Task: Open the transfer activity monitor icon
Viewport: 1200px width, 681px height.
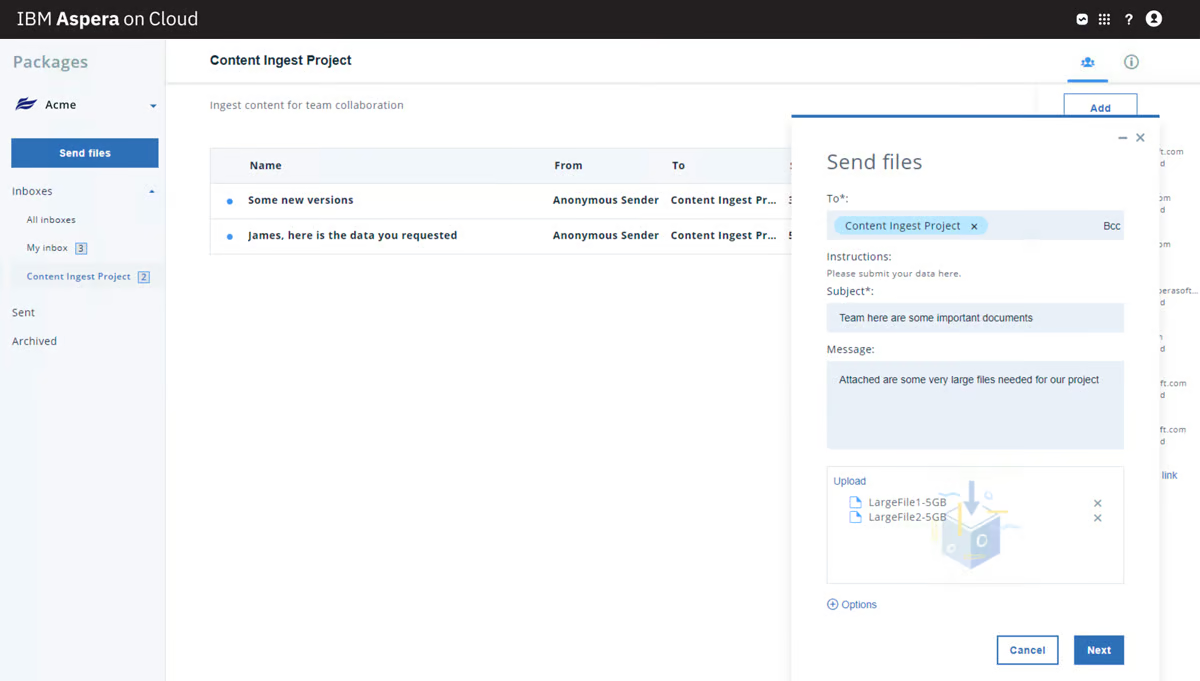Action: click(x=1081, y=18)
